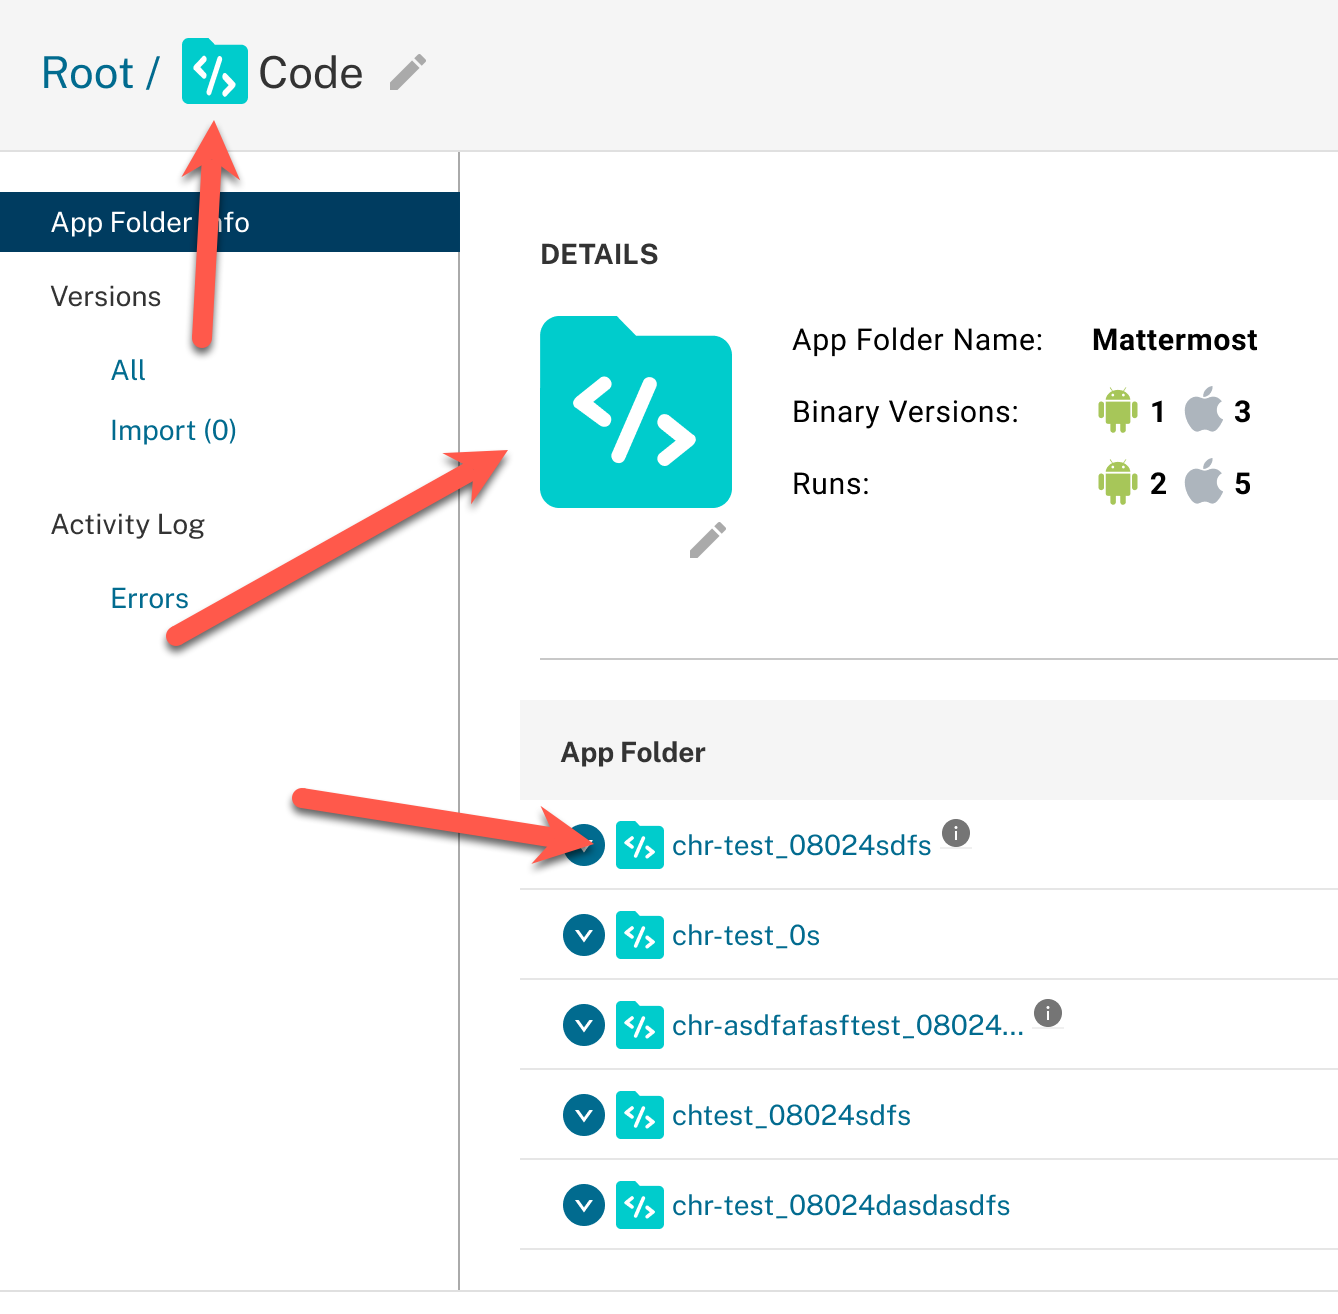Expand the chtest_08024sdfs folder row

(584, 1115)
